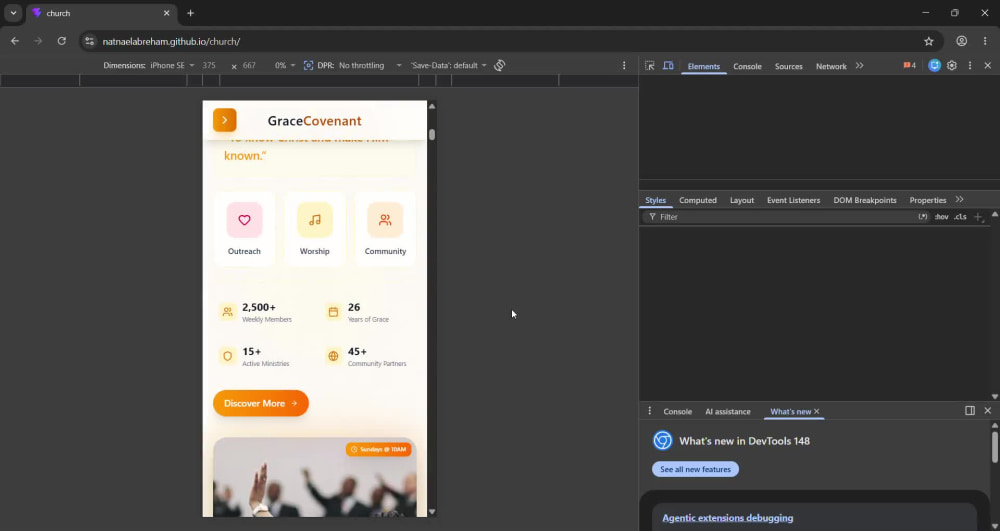Open a new browser tab

[x=190, y=13]
